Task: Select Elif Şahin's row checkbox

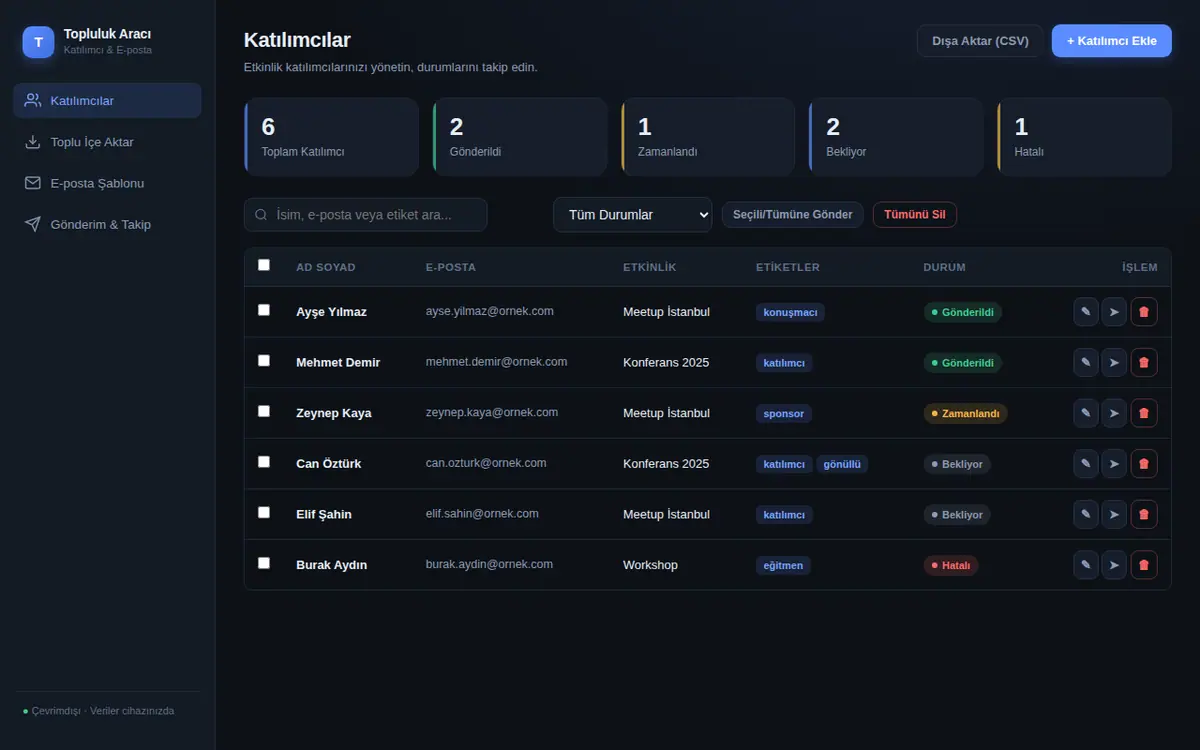Action: [264, 512]
